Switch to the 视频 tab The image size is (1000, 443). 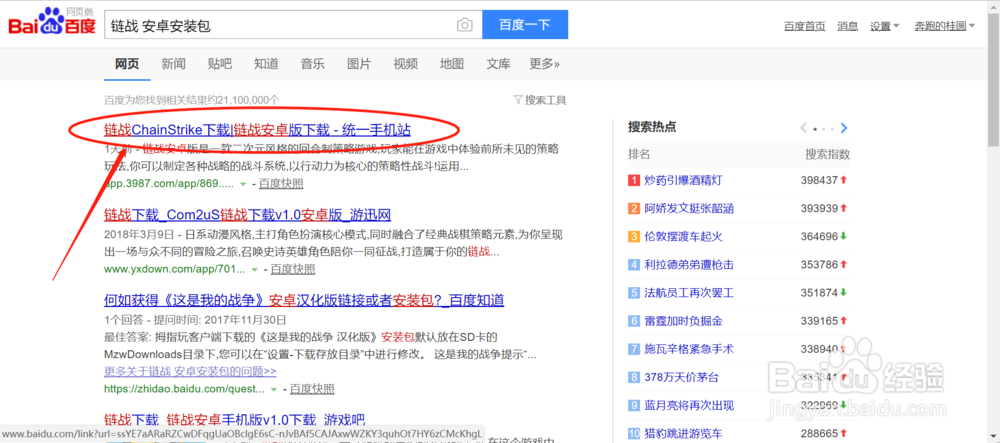[406, 64]
